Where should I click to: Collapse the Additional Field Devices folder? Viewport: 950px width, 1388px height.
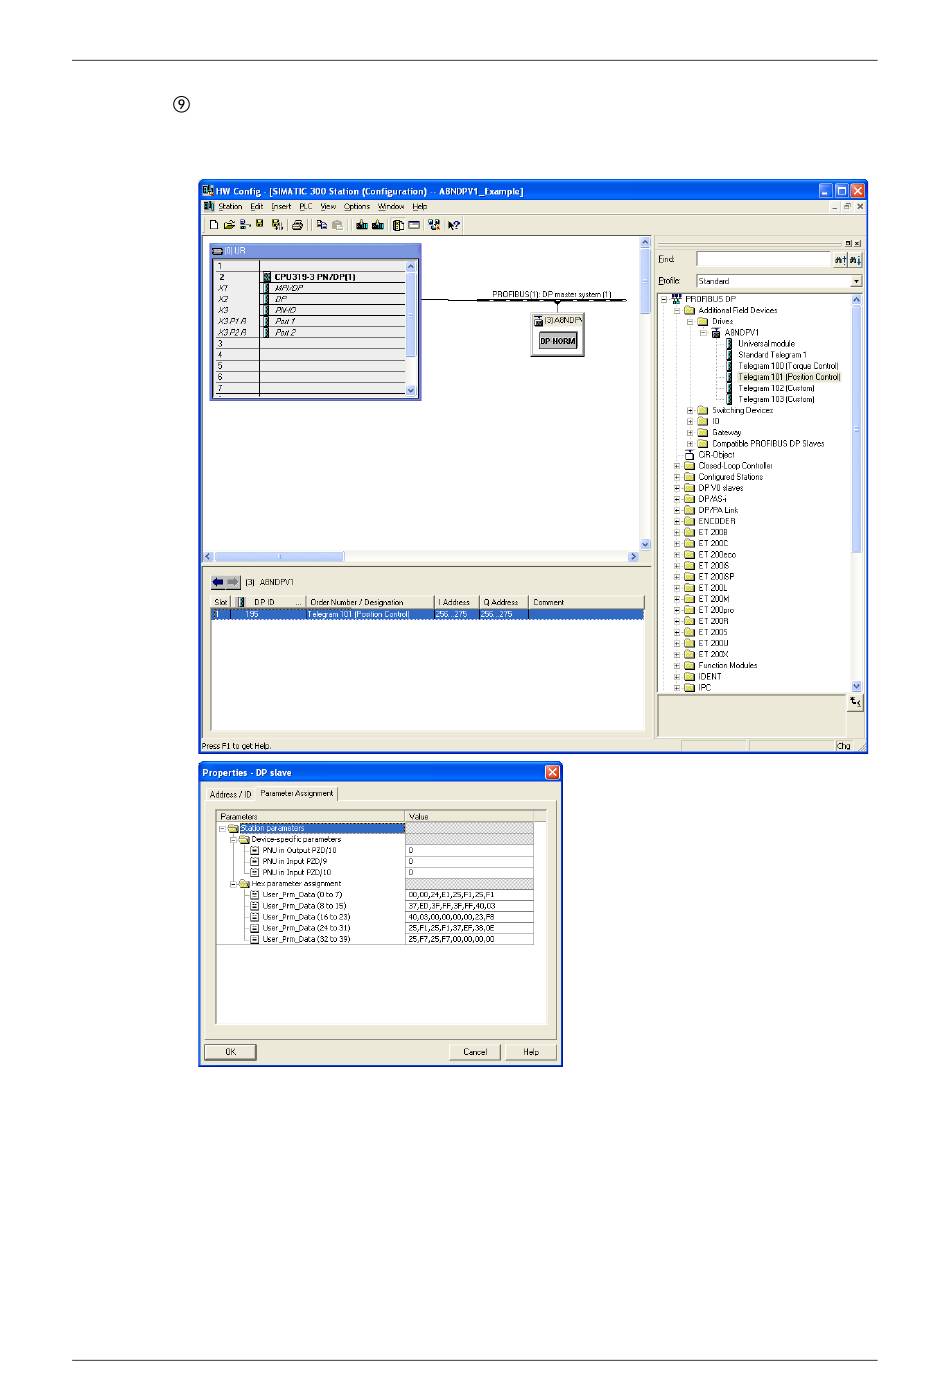click(677, 310)
